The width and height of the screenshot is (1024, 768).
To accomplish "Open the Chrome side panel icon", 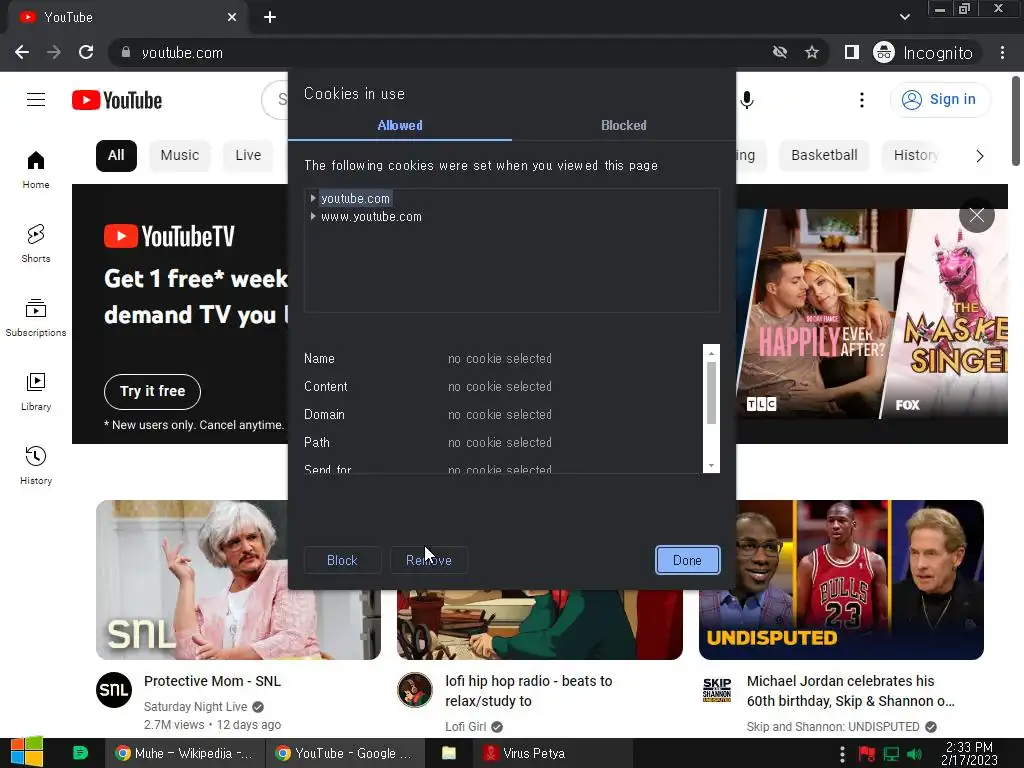I will [852, 52].
